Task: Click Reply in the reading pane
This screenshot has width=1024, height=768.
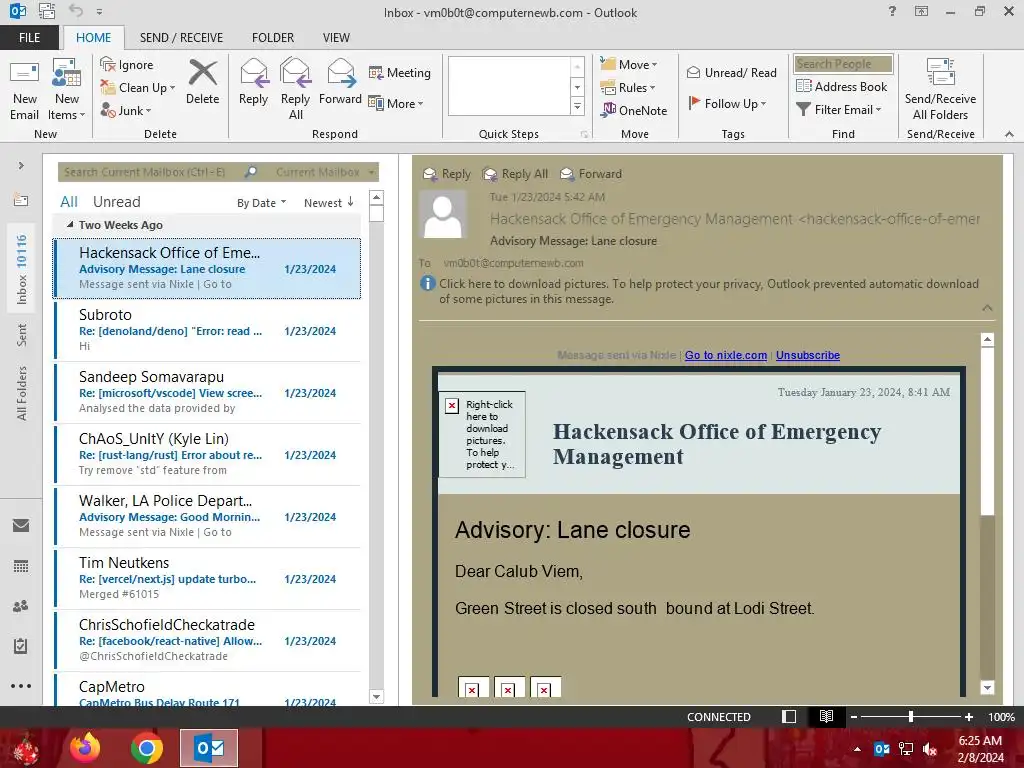Action: 447,174
